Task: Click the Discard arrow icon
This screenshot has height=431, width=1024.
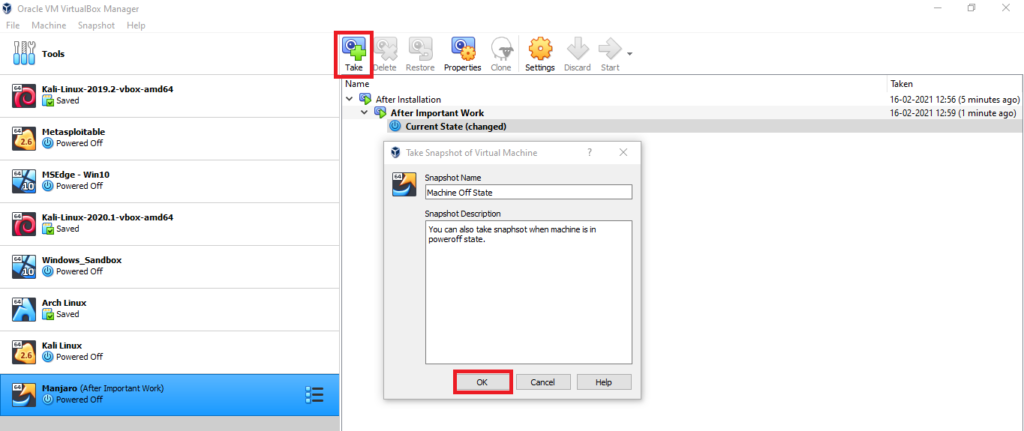Action: [577, 49]
